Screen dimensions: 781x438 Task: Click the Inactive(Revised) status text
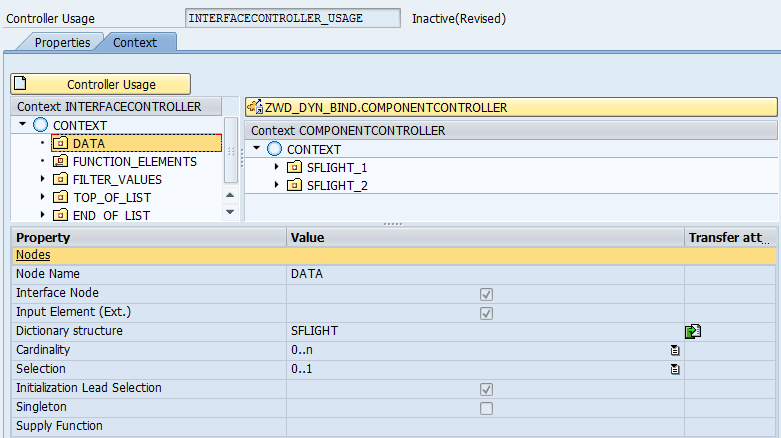459,18
